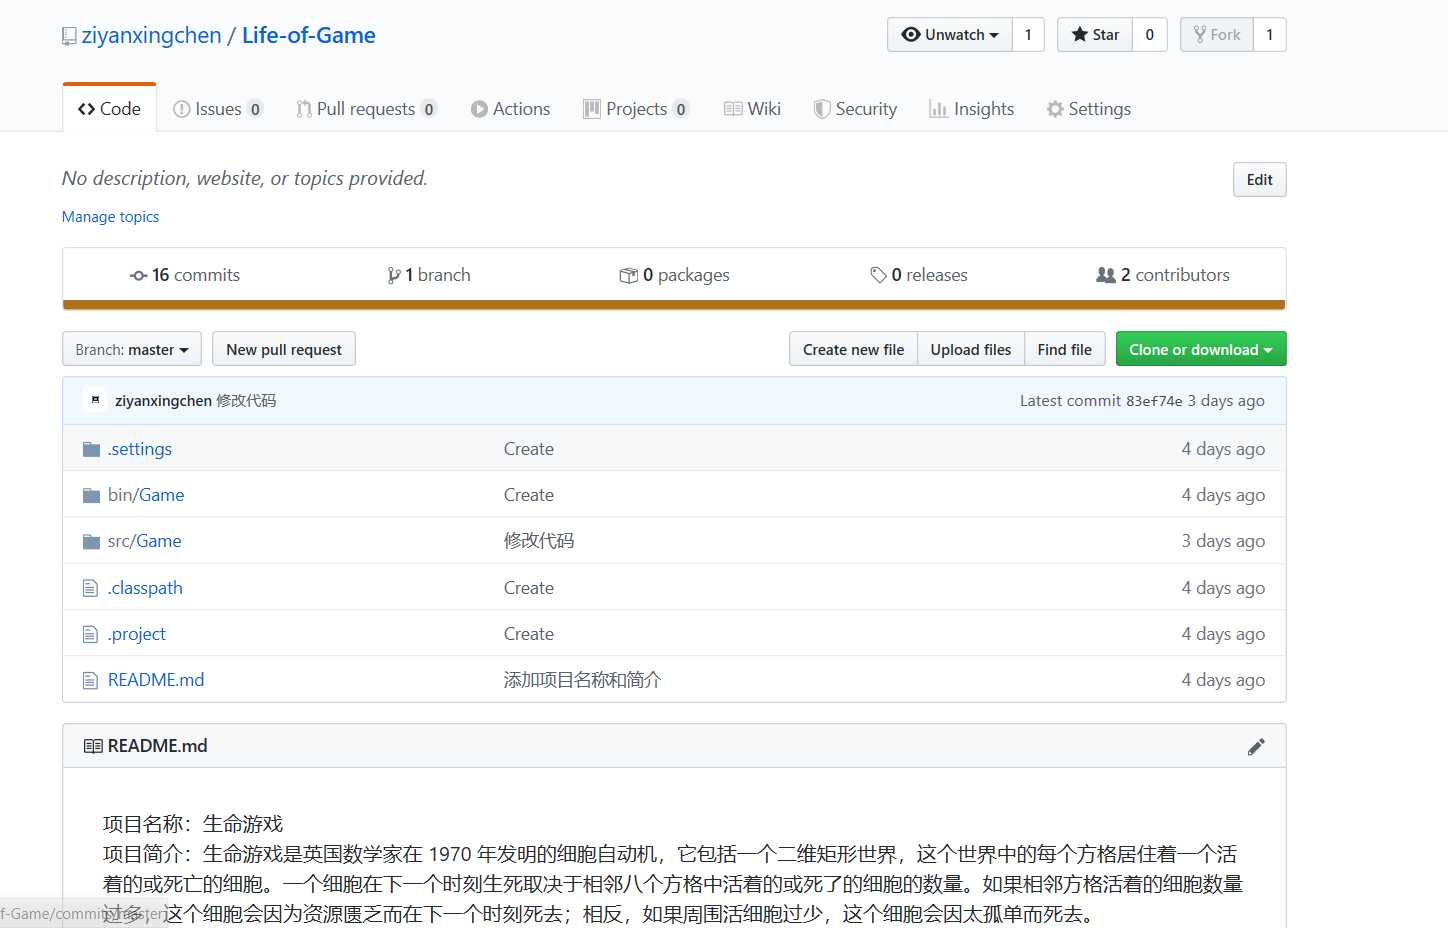Screen dimensions: 1448x928
Task: Go to the Actions tab
Action: click(x=510, y=109)
